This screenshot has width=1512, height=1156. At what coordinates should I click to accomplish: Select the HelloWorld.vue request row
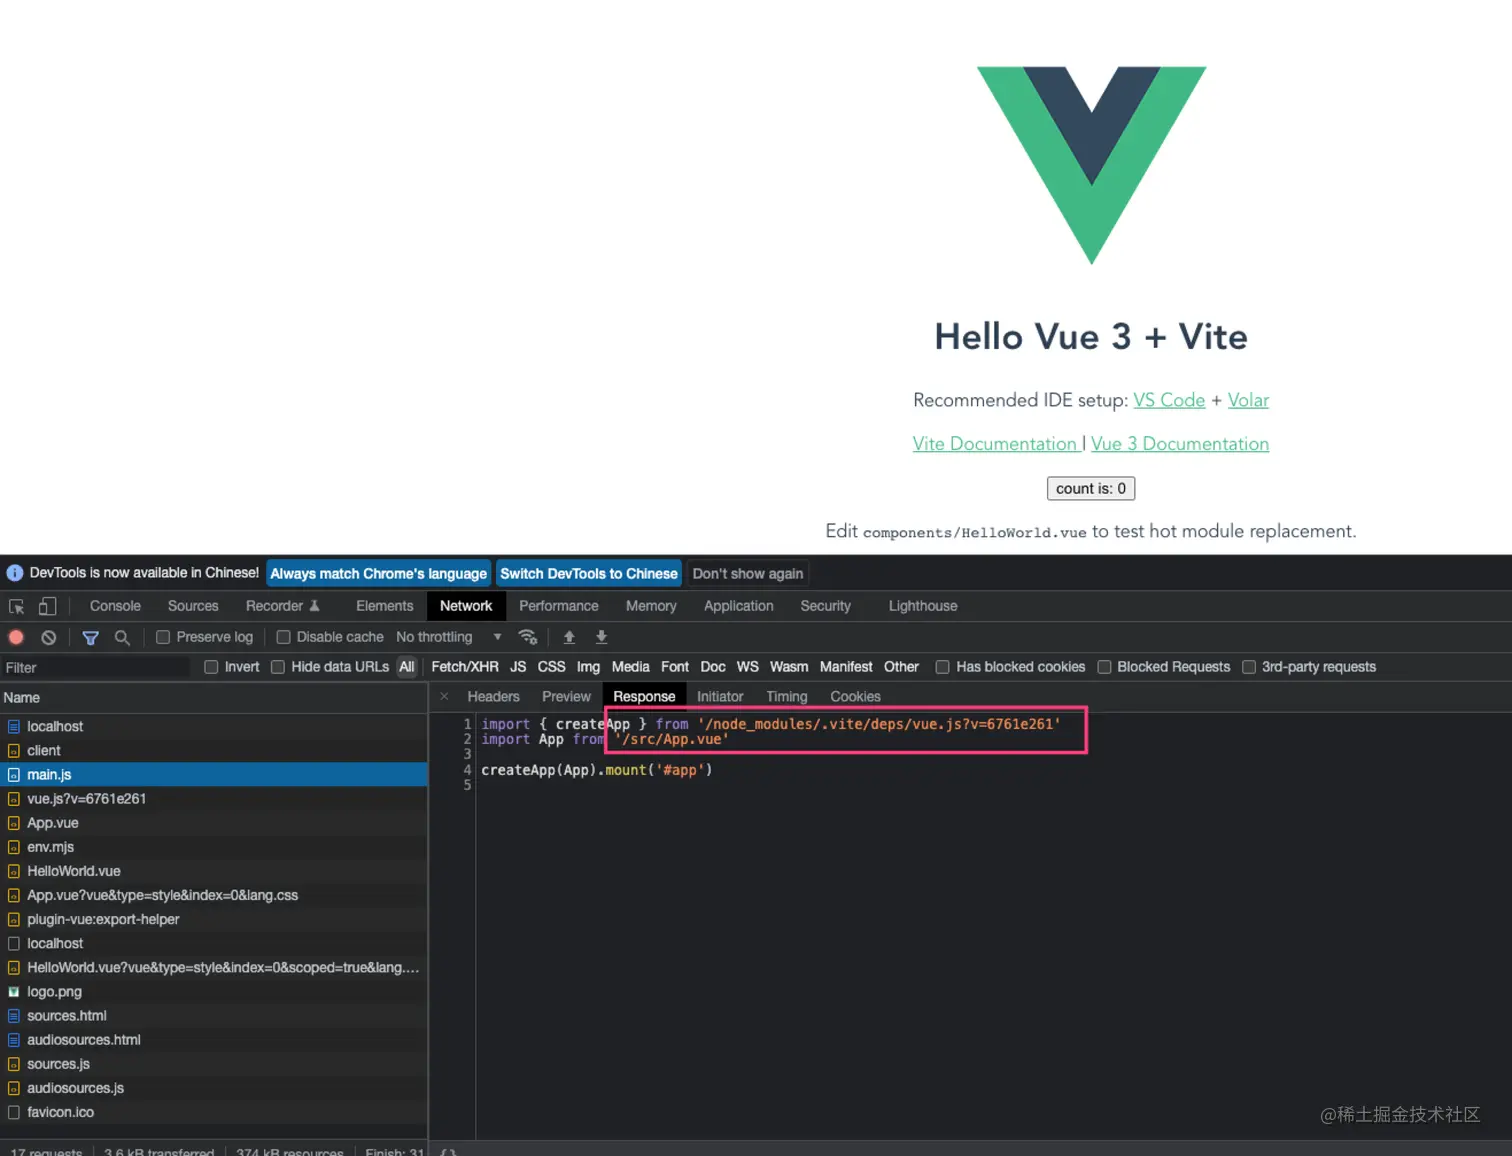click(x=214, y=871)
